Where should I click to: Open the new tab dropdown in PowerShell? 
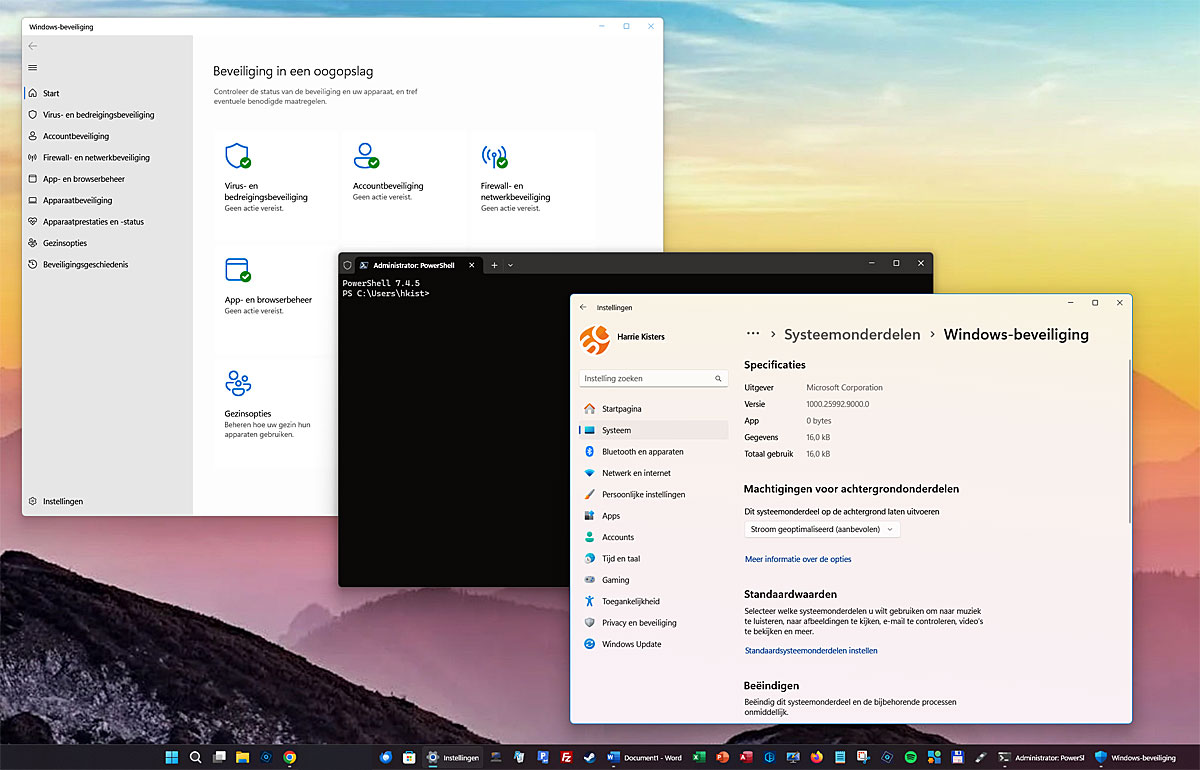509,264
